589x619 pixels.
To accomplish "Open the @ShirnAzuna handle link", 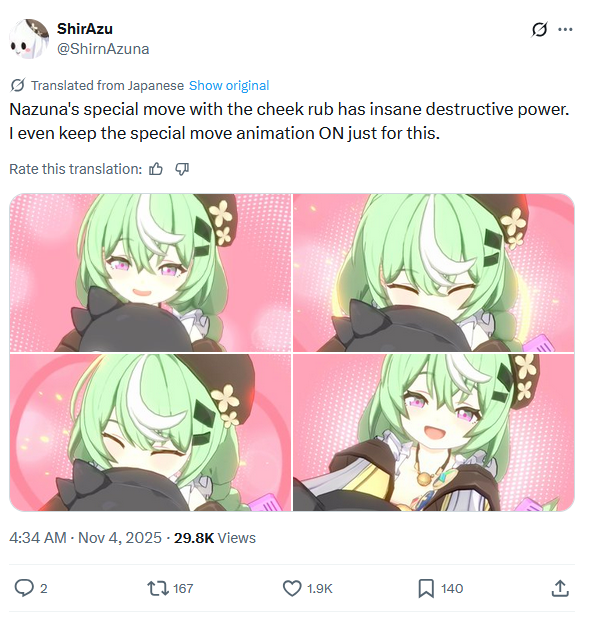I will coord(103,49).
